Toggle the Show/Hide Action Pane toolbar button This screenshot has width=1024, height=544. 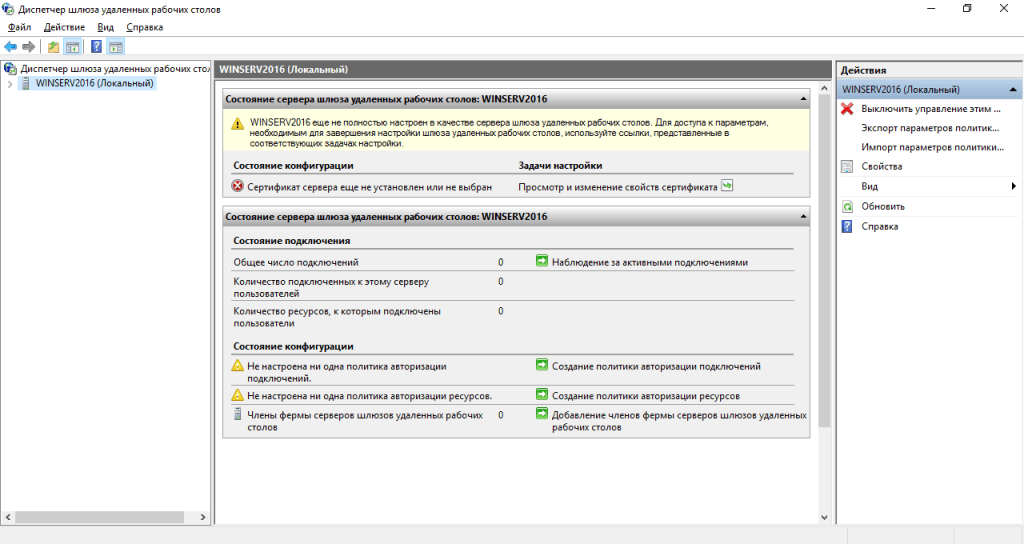(116, 46)
